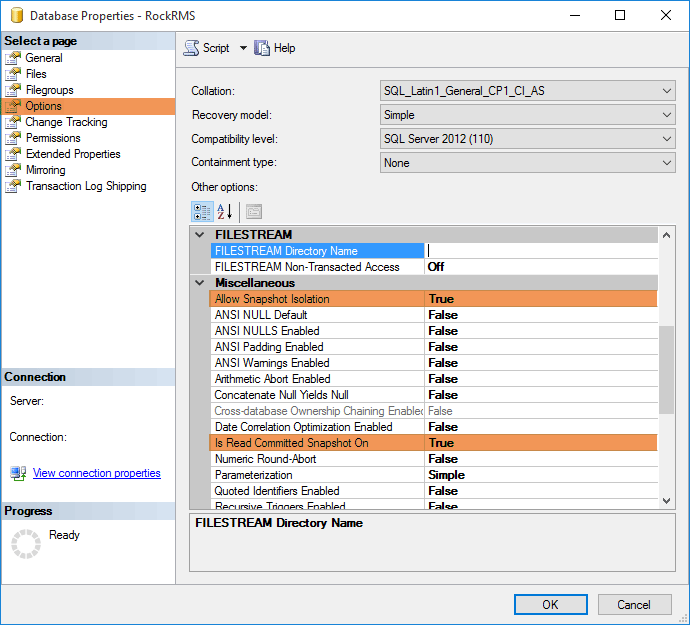Click the grid scroll up arrow

(x=666, y=235)
